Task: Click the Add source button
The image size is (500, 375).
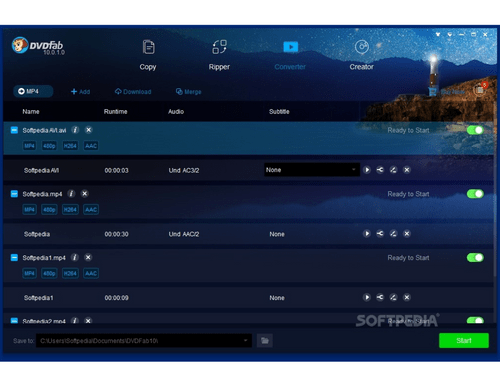Action: pos(80,92)
